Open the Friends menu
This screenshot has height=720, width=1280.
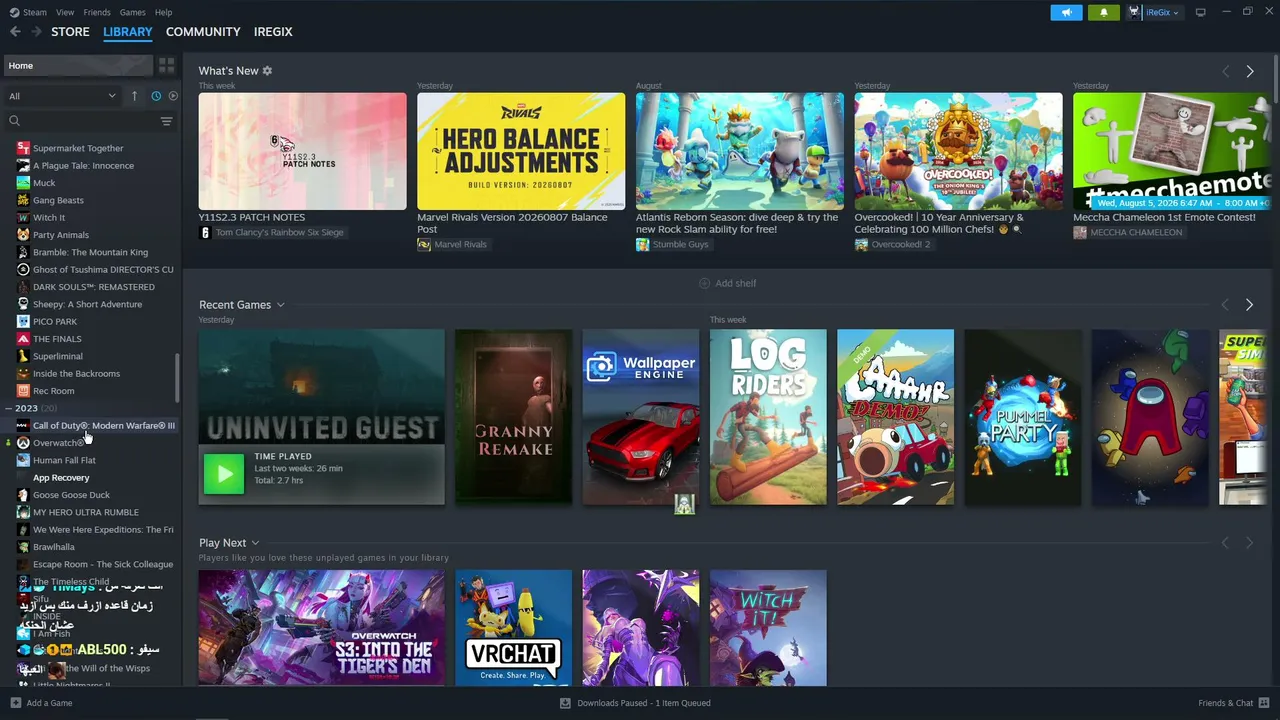tap(97, 12)
